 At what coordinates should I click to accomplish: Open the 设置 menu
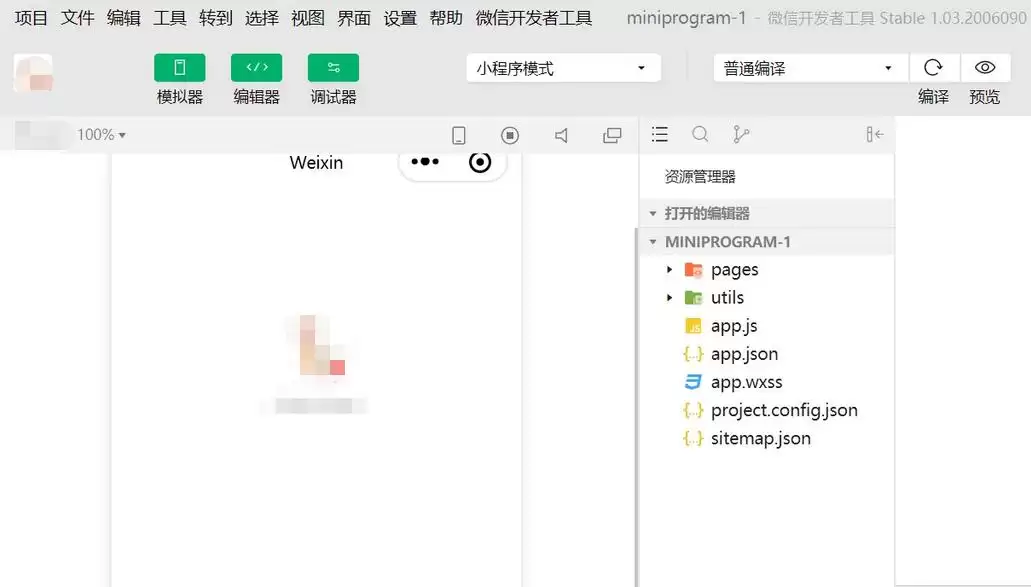(x=400, y=18)
